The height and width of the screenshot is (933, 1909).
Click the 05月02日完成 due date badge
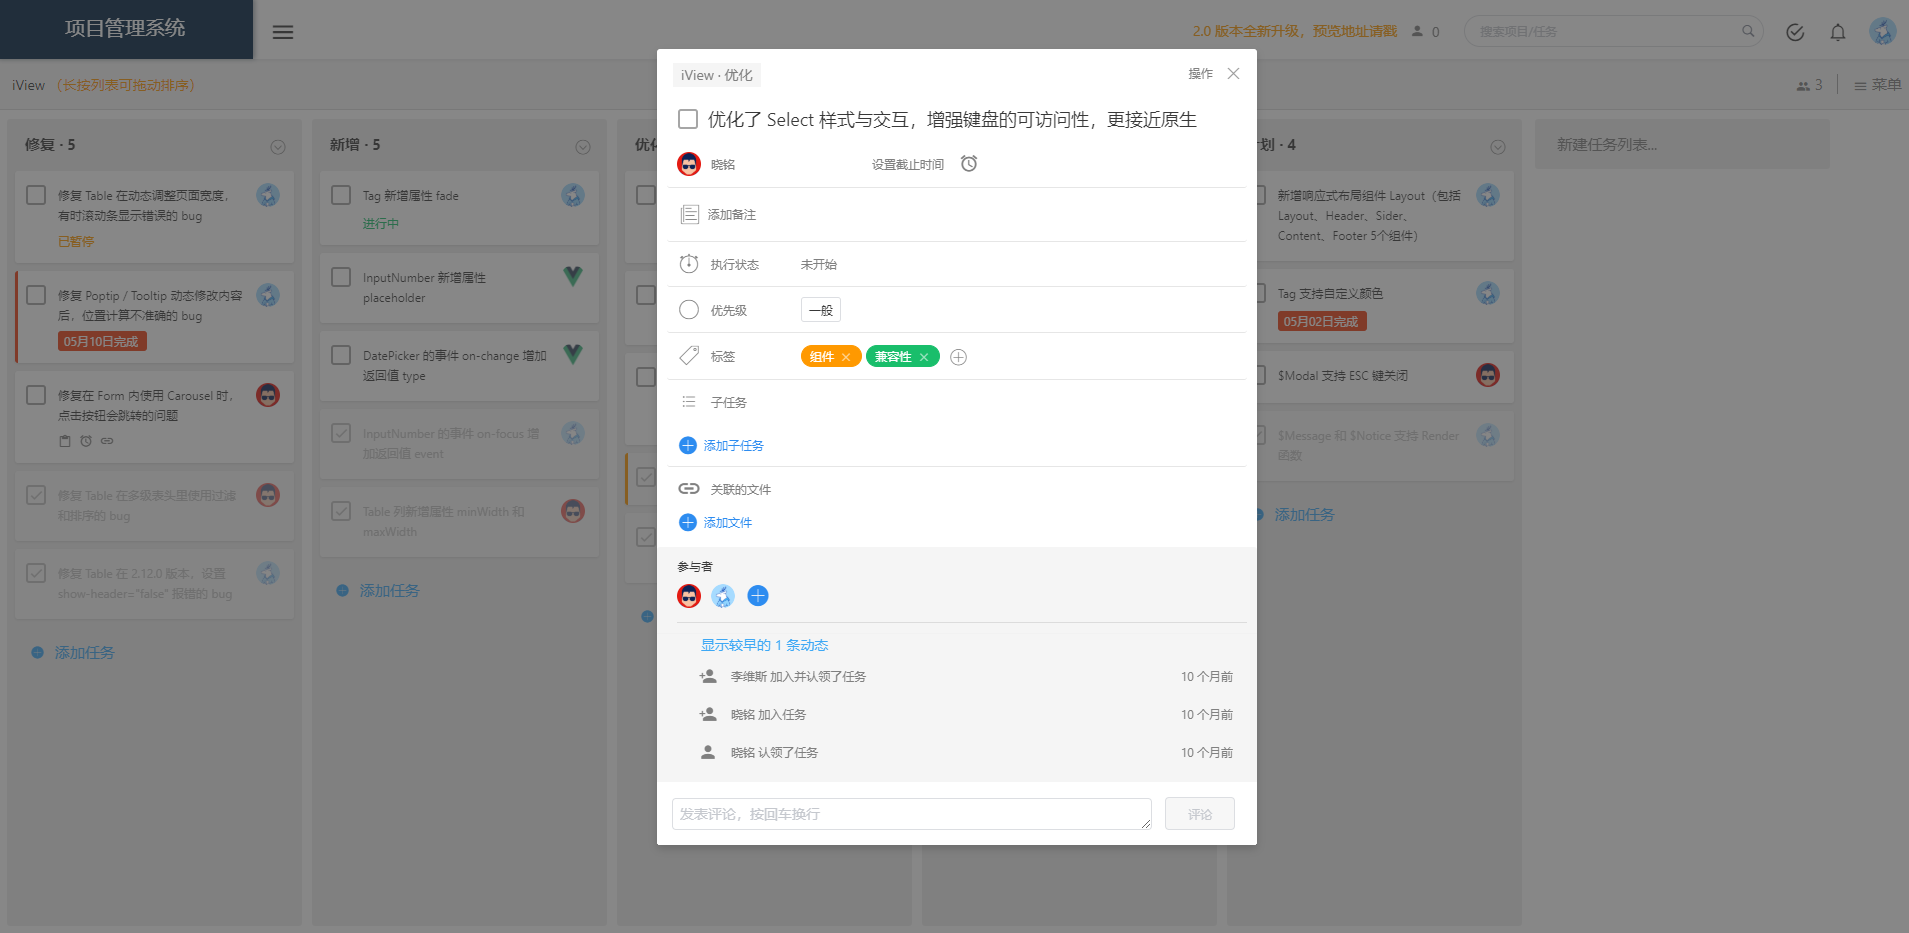(x=1322, y=322)
